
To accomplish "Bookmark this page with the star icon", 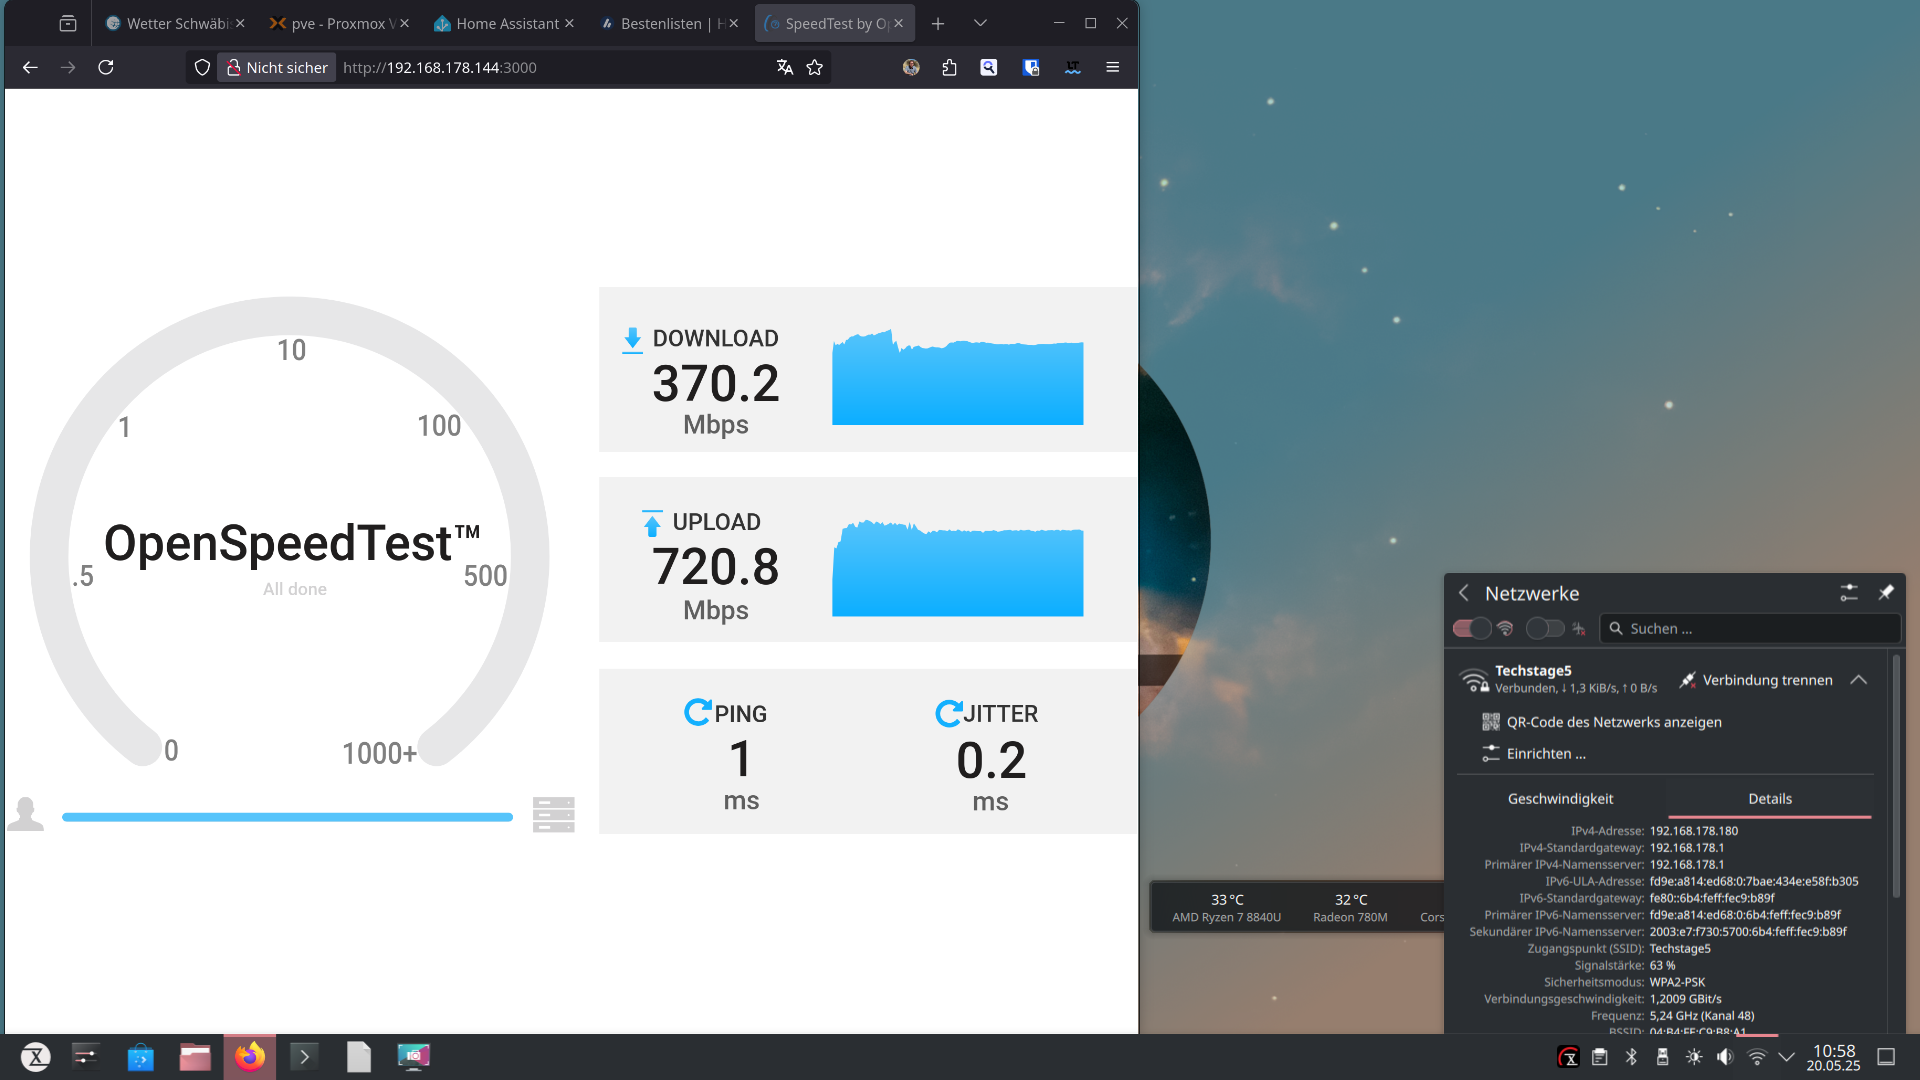I will click(x=815, y=67).
